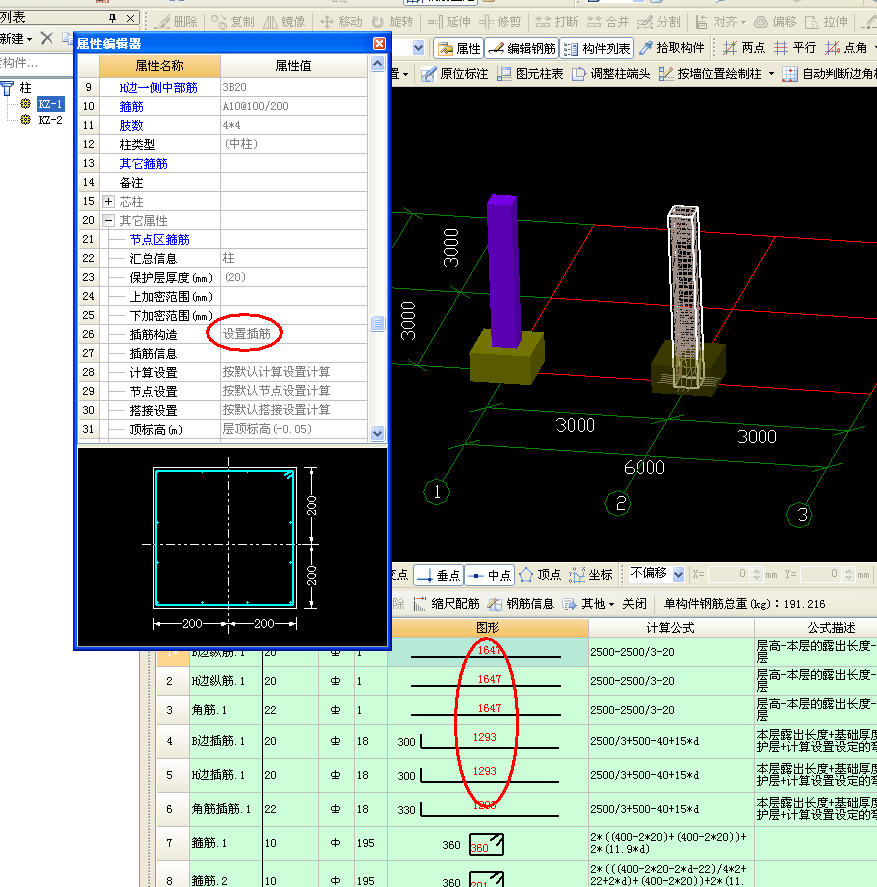The height and width of the screenshot is (887, 877).
Task: Toggle the 中点 snap mode
Action: (490, 575)
